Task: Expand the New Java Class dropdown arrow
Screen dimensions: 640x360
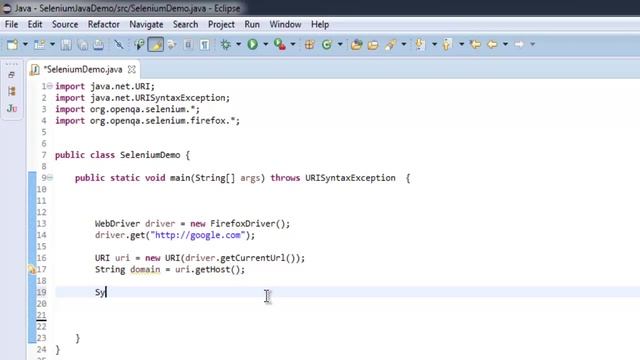Action: (x=340, y=44)
